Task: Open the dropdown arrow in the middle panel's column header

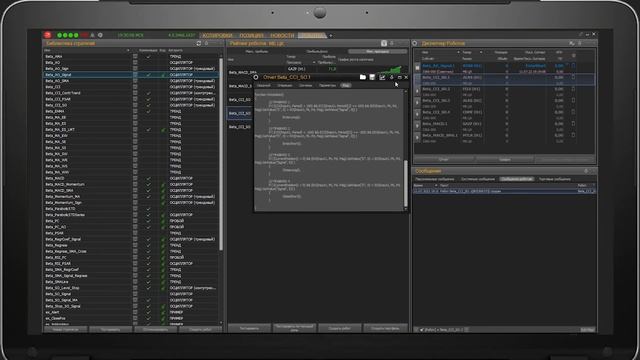Action: point(314,62)
